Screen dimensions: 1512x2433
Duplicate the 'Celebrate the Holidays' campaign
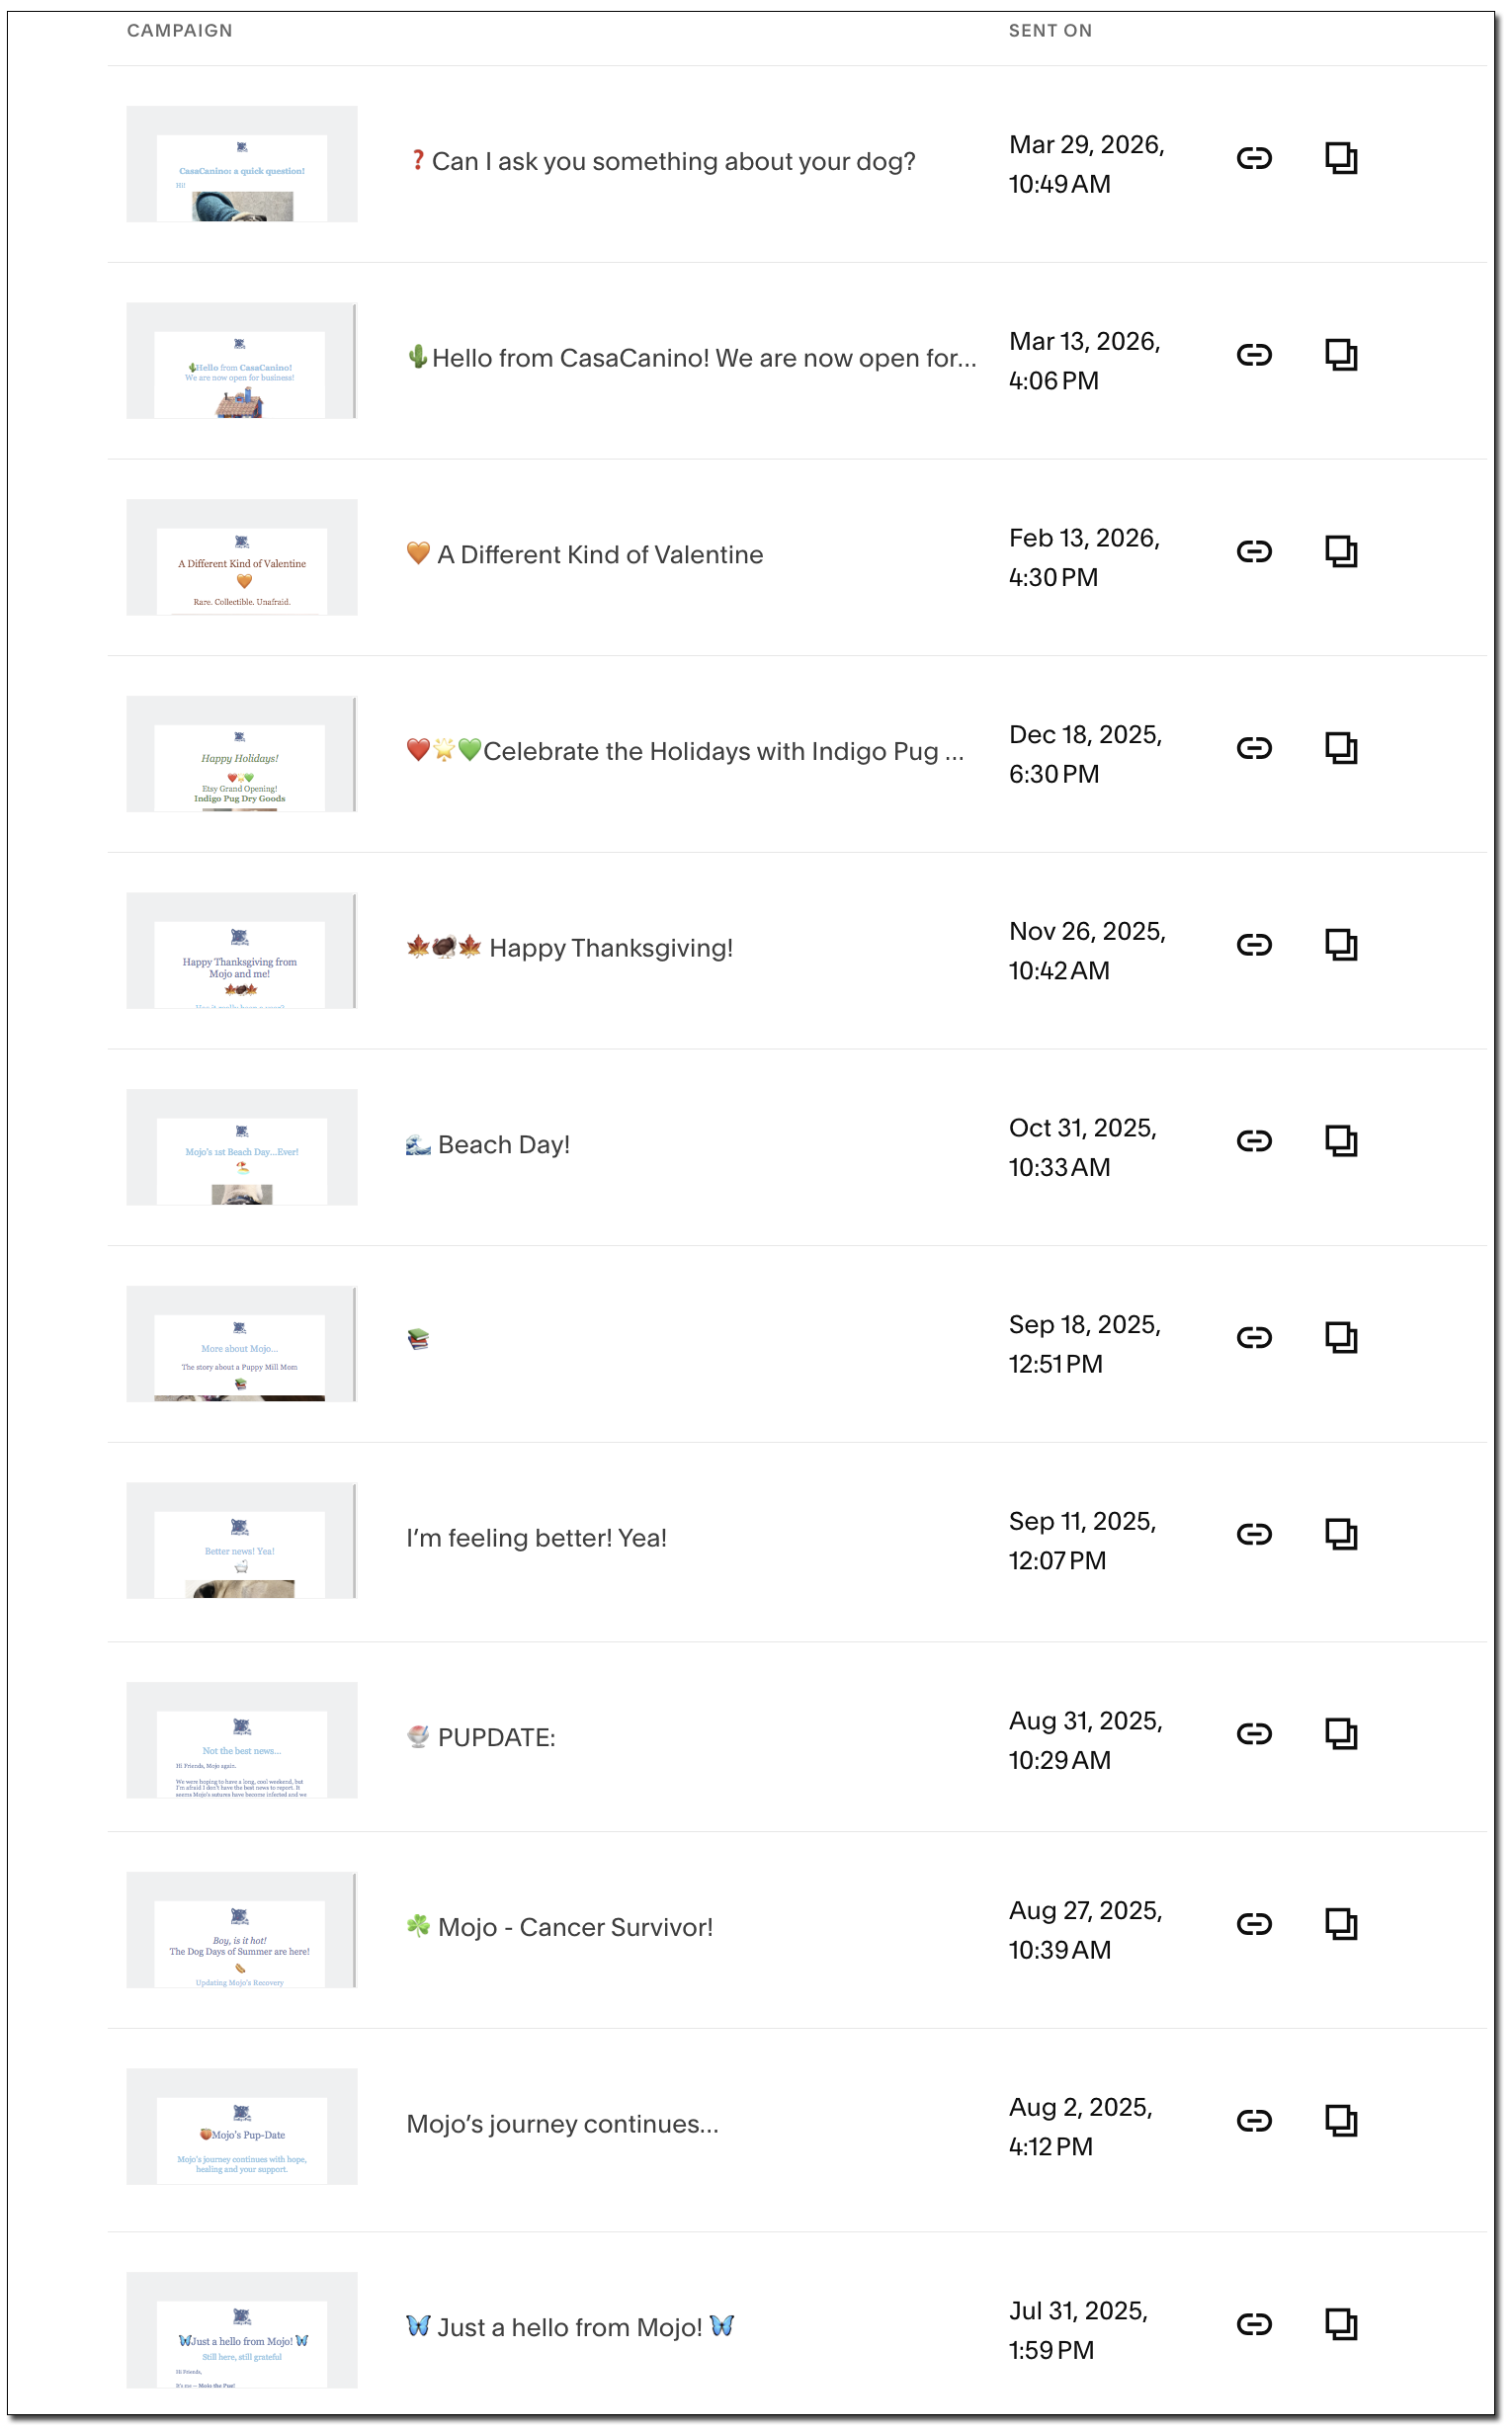(1341, 748)
